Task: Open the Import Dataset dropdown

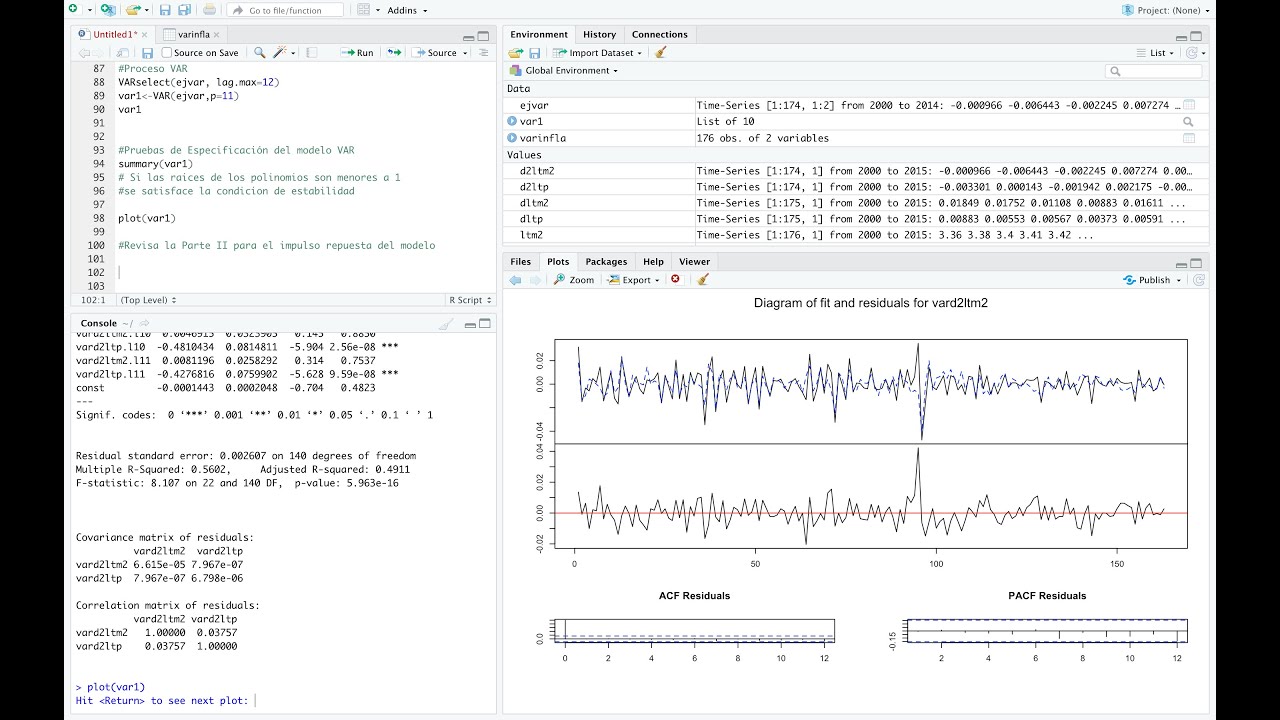Action: [x=598, y=53]
